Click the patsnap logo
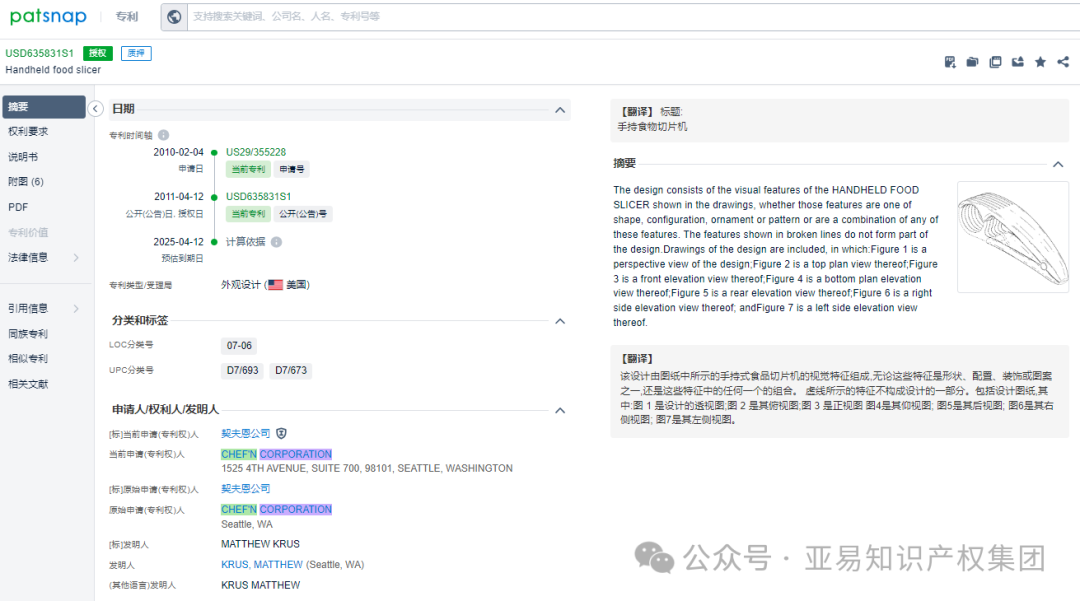 tap(48, 17)
